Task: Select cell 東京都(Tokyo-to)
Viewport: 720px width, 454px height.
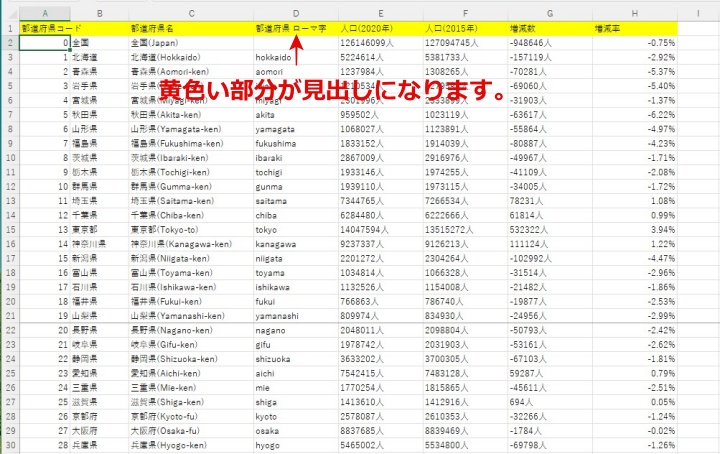Action: click(191, 230)
